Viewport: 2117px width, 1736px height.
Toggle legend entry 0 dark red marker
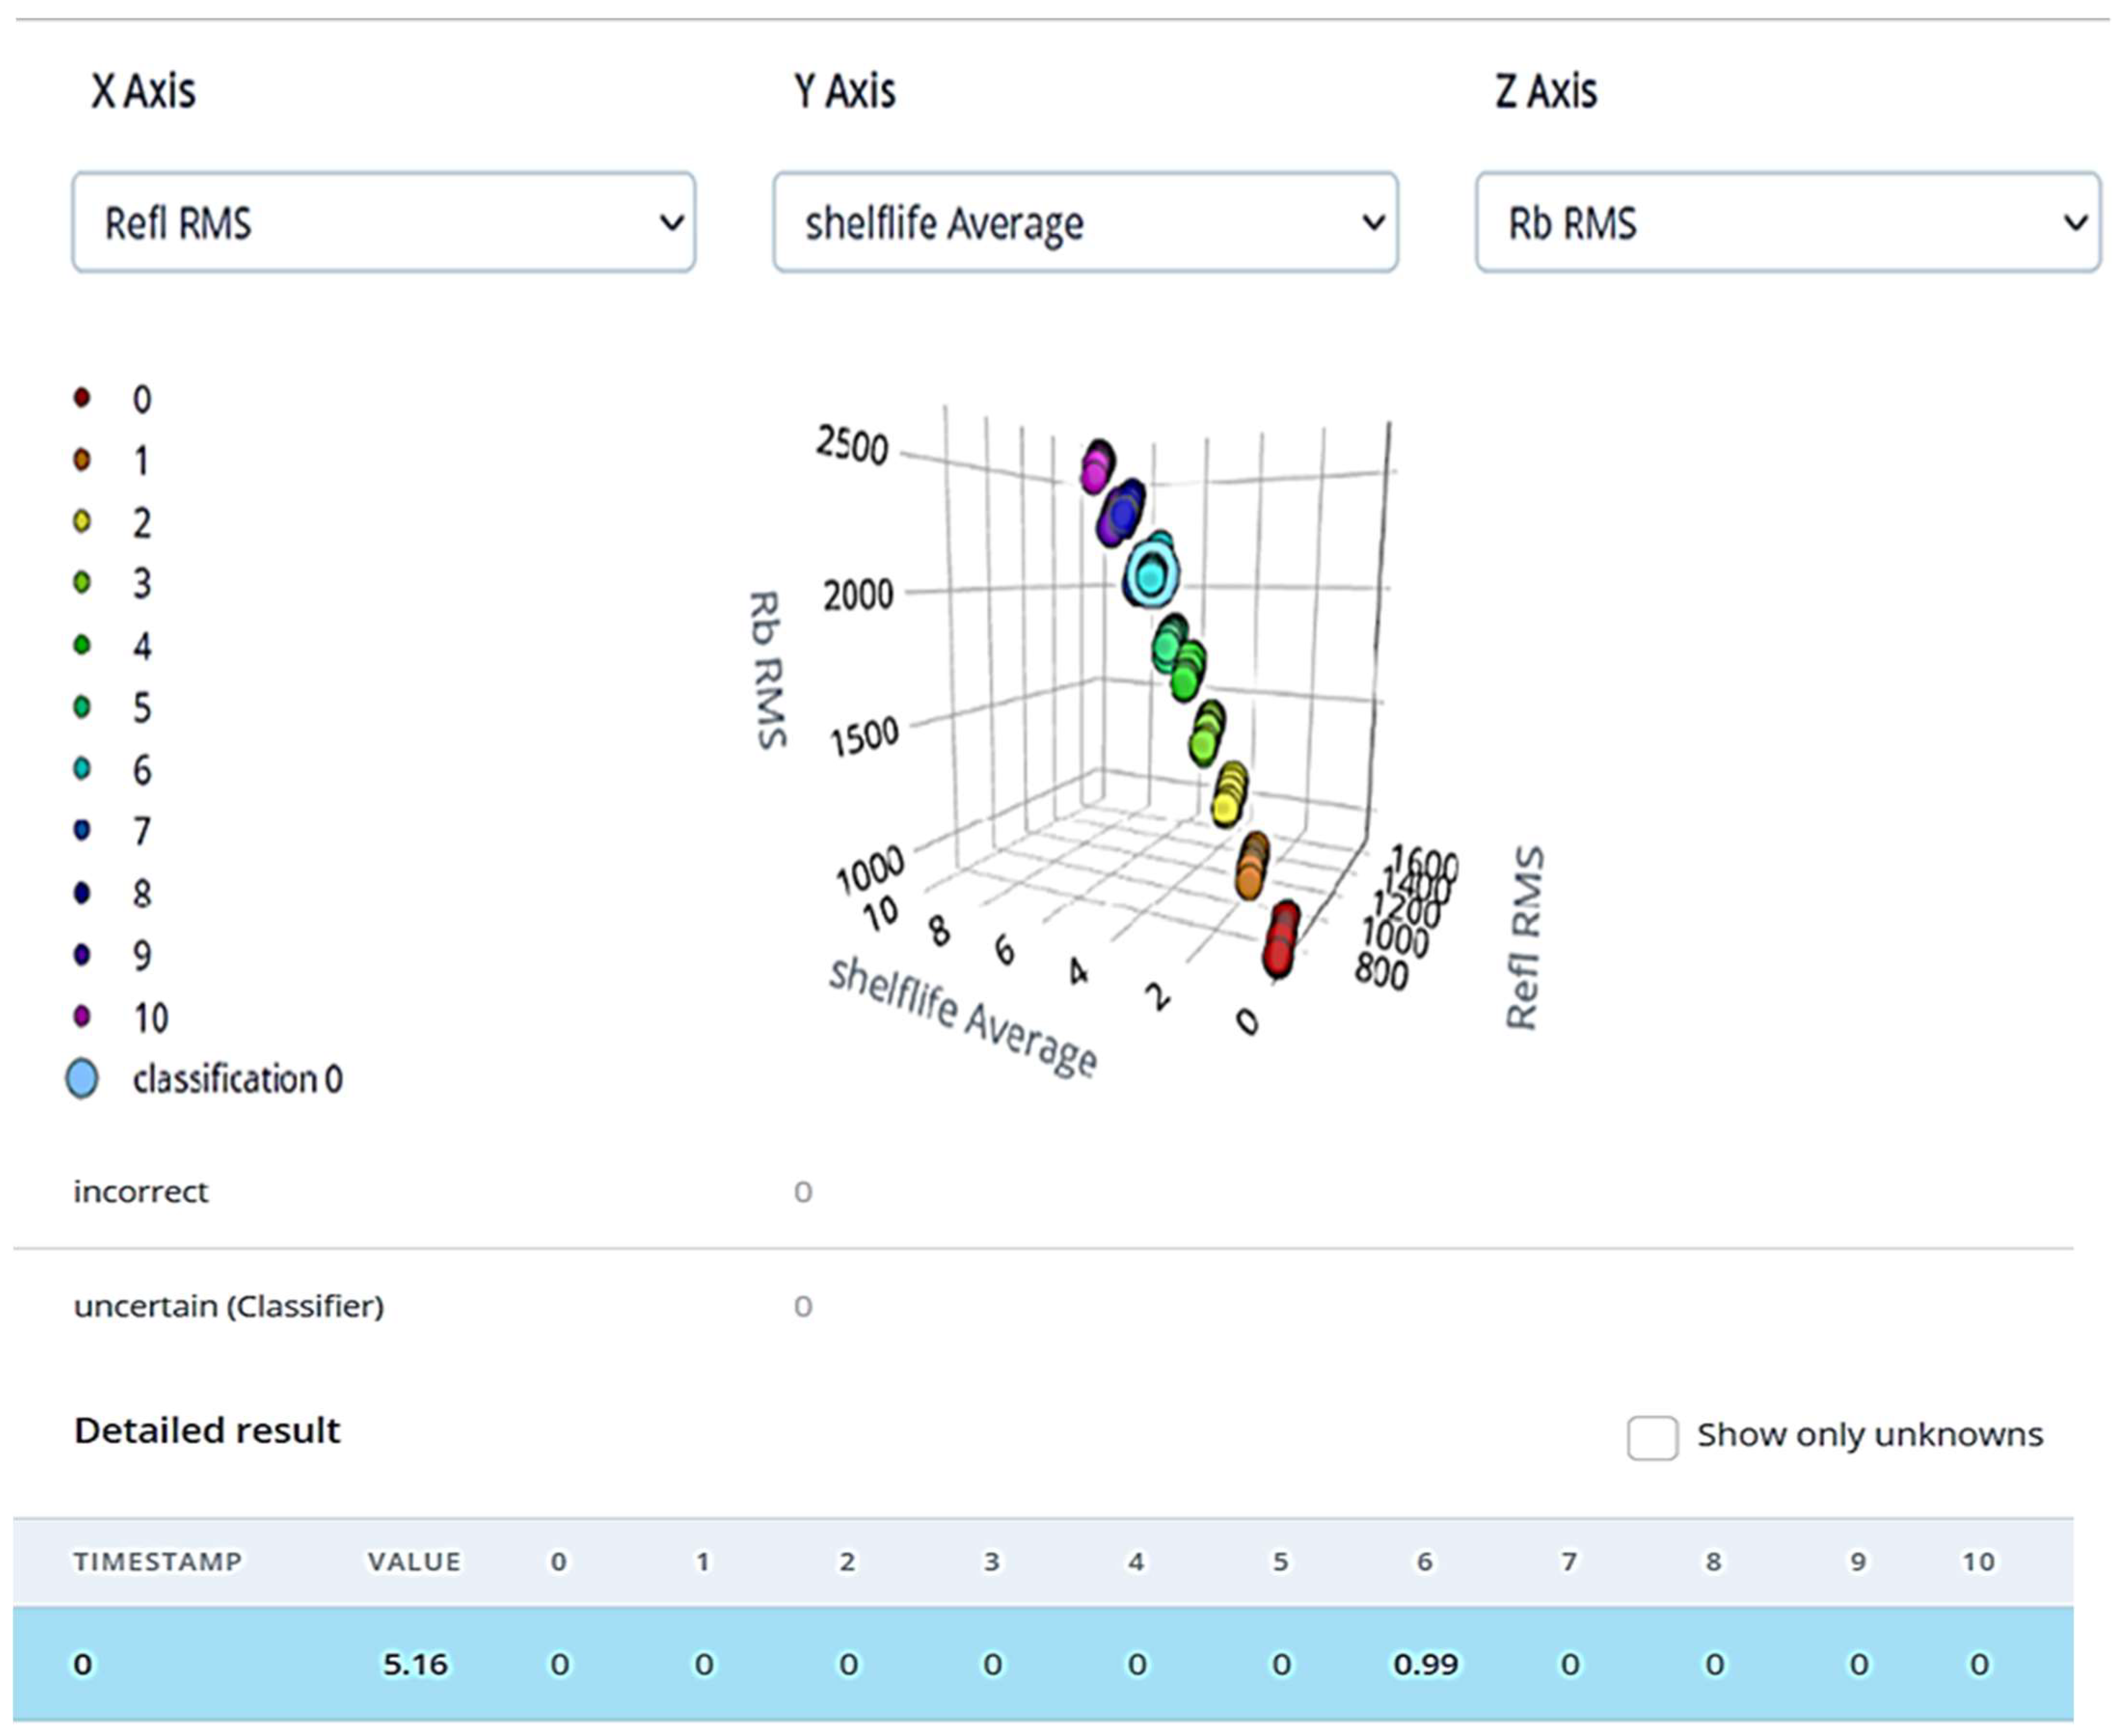click(x=82, y=398)
